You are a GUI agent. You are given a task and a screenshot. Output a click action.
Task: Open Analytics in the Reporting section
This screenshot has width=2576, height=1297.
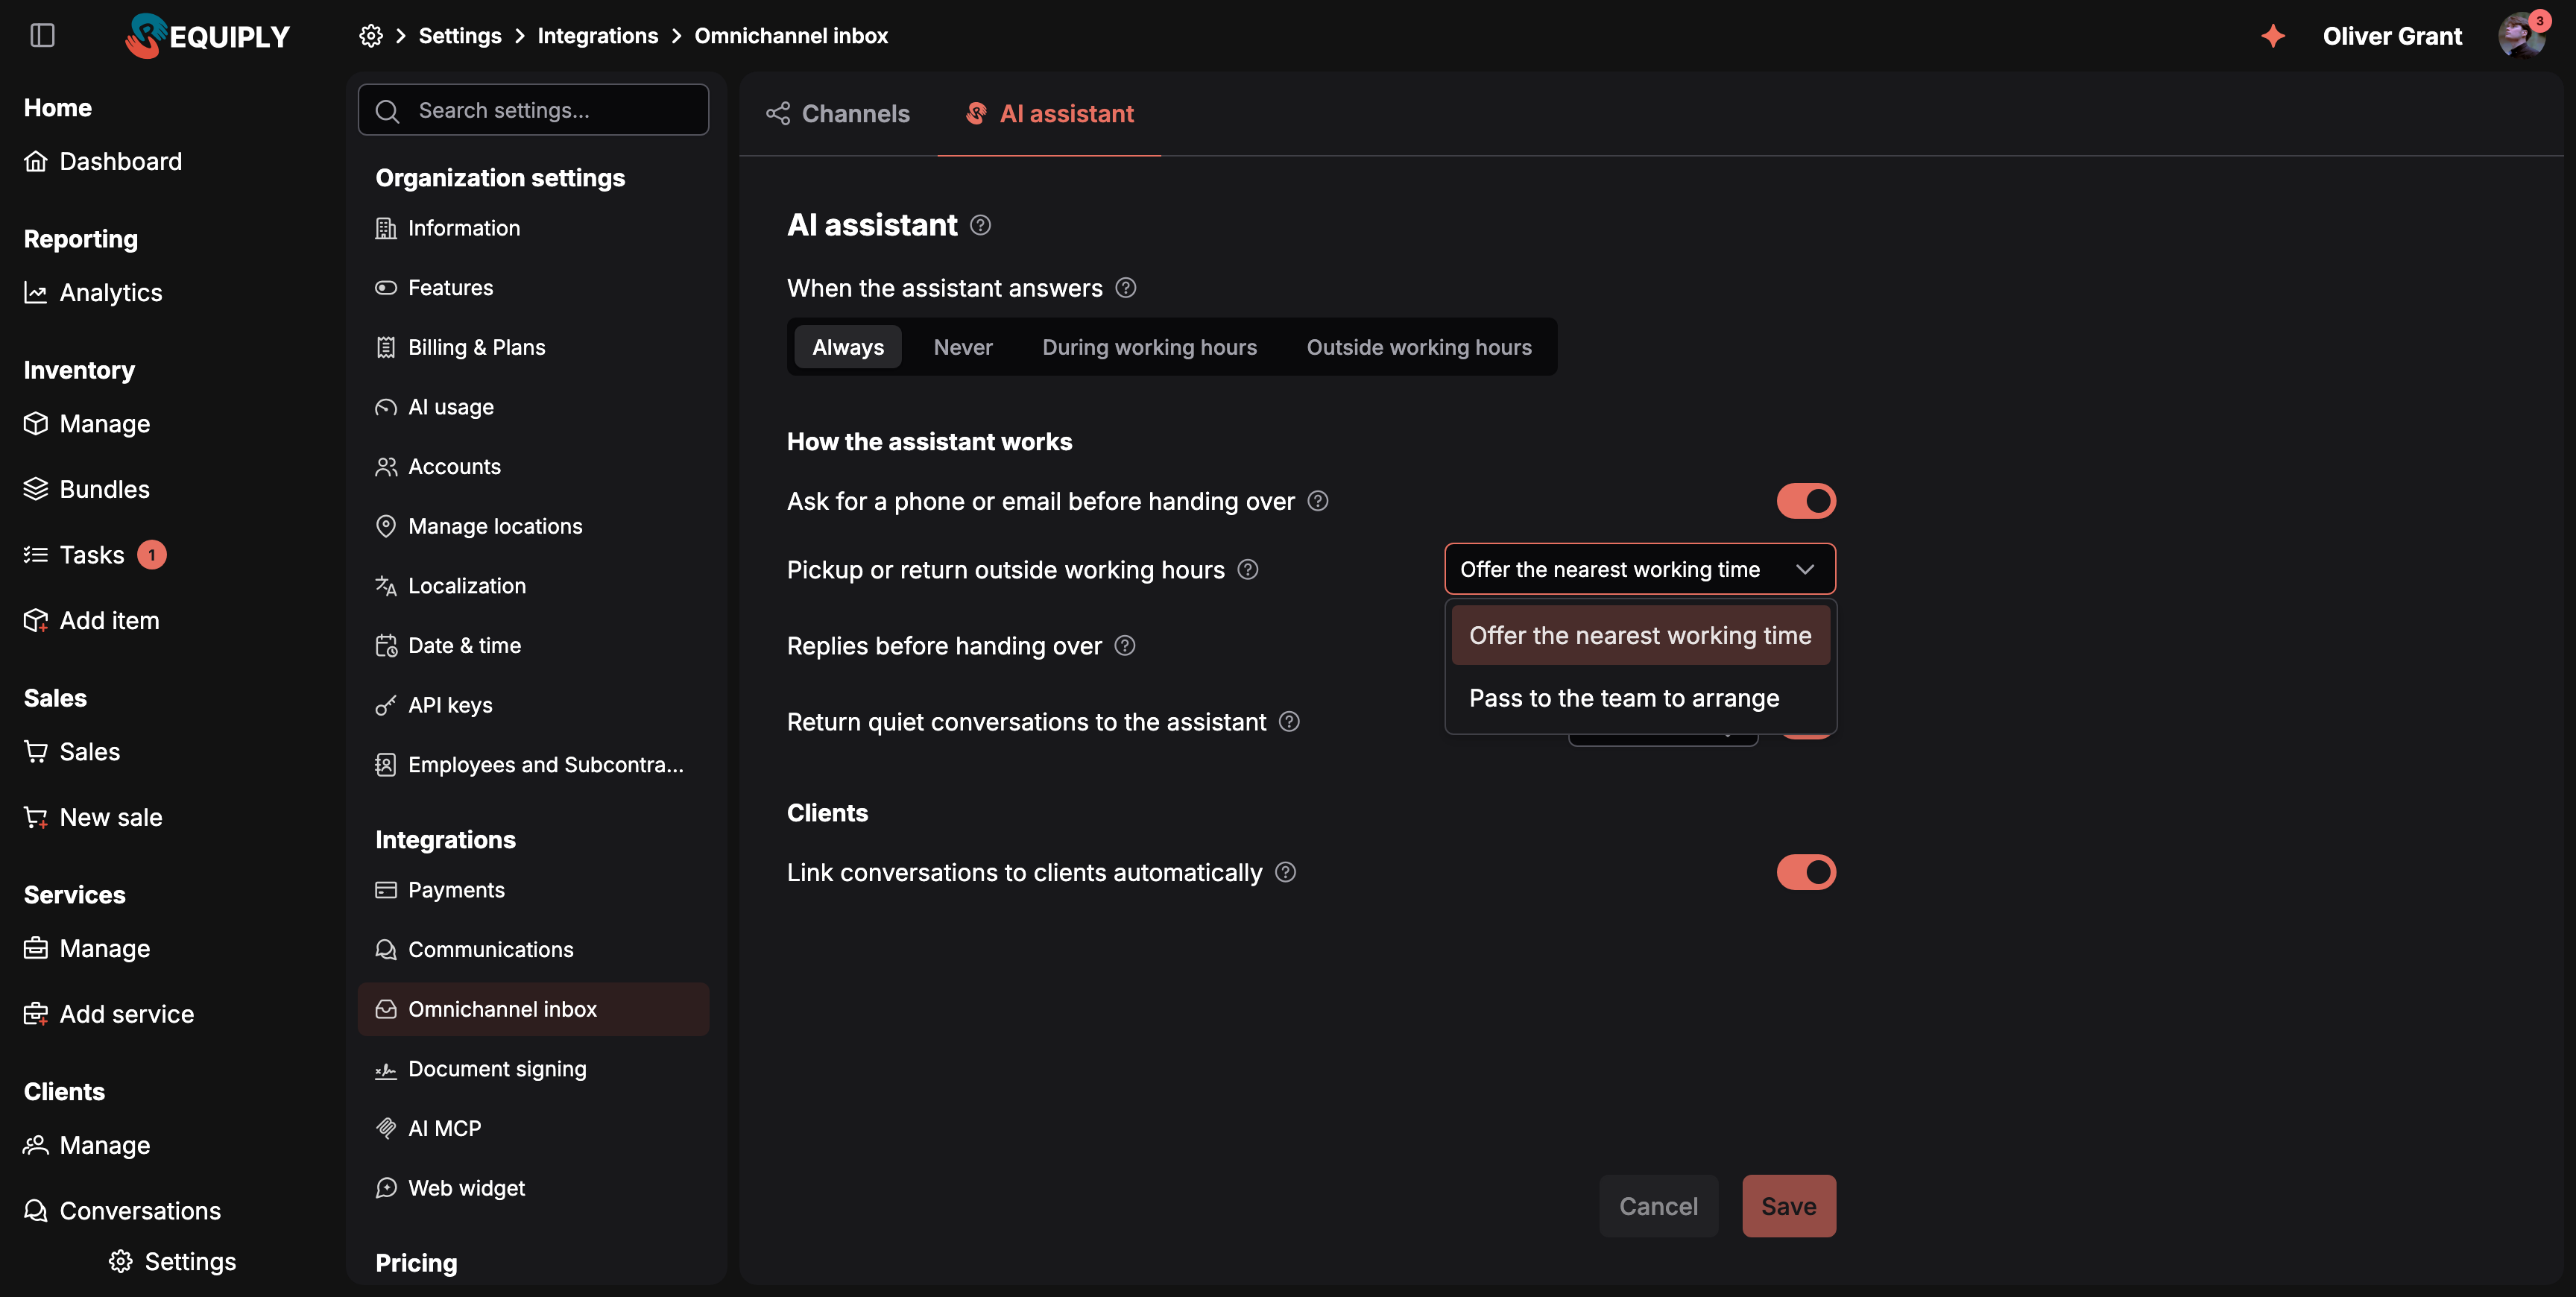tap(93, 293)
